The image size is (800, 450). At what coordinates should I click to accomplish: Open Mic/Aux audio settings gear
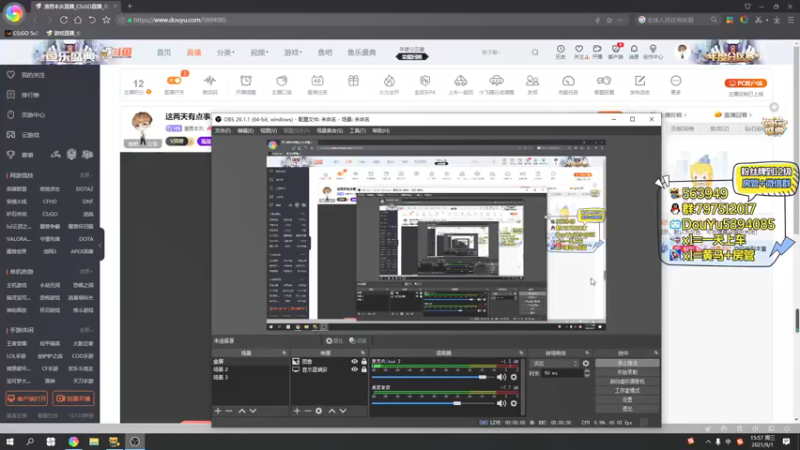click(x=514, y=377)
